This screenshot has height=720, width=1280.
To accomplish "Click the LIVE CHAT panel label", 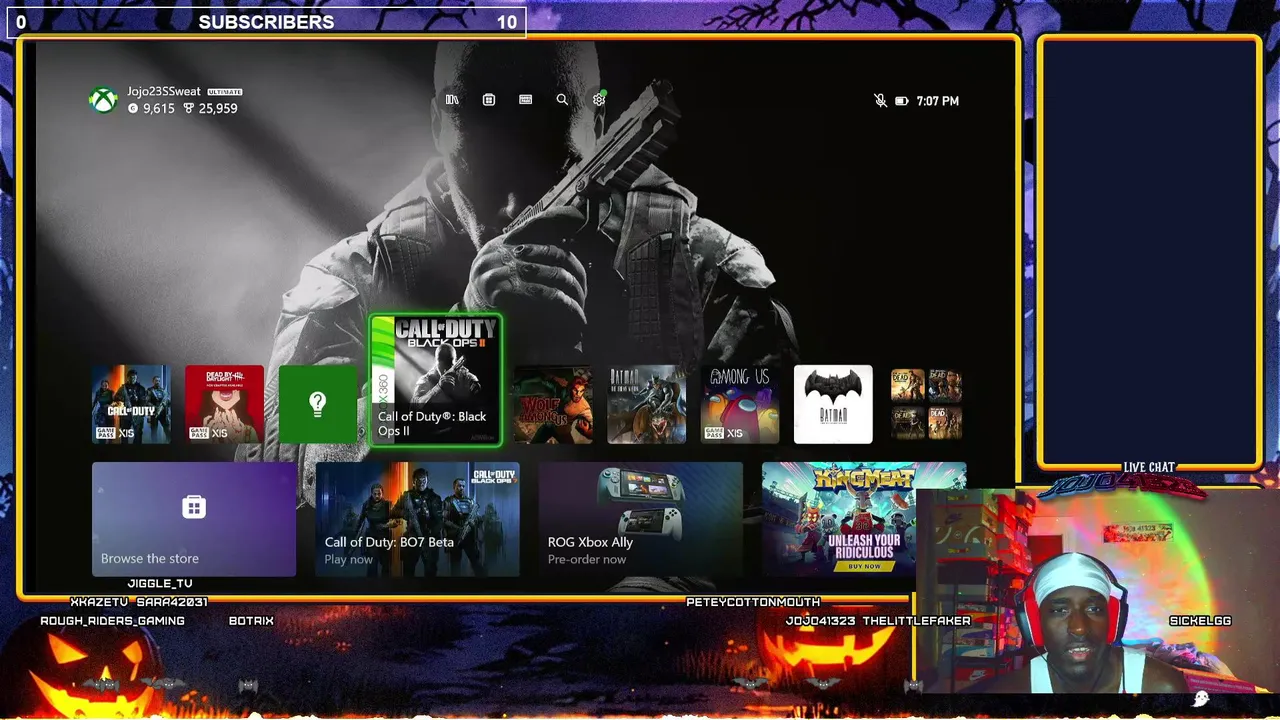I will pyautogui.click(x=1149, y=467).
